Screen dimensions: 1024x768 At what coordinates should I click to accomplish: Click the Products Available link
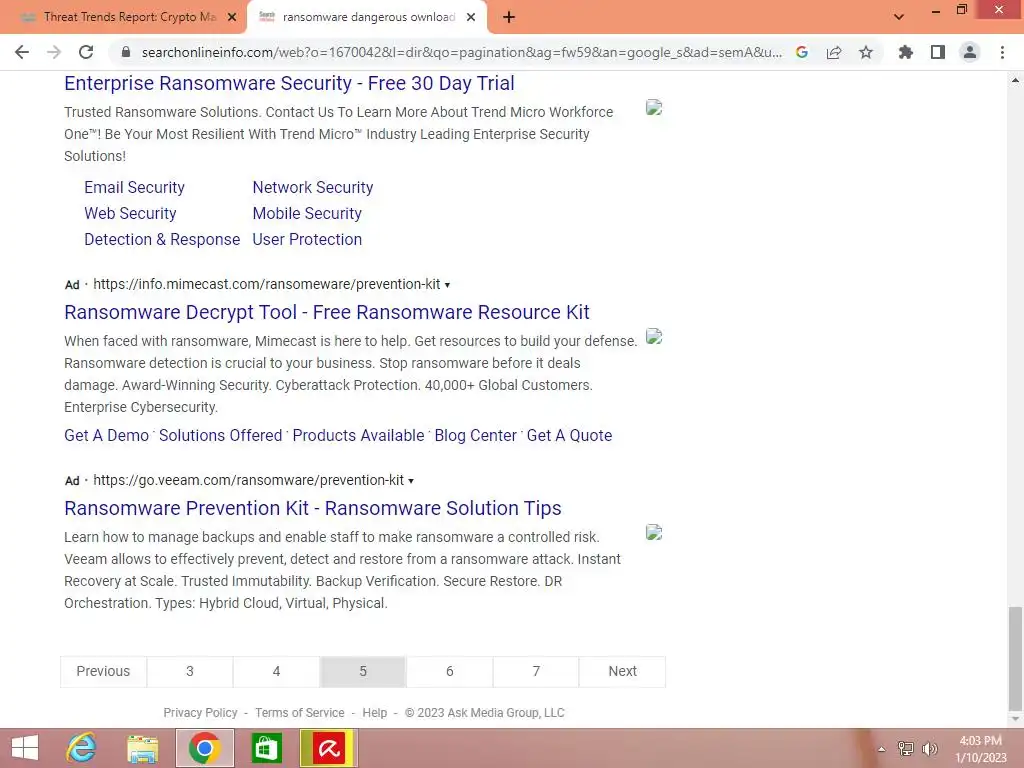pyautogui.click(x=359, y=436)
